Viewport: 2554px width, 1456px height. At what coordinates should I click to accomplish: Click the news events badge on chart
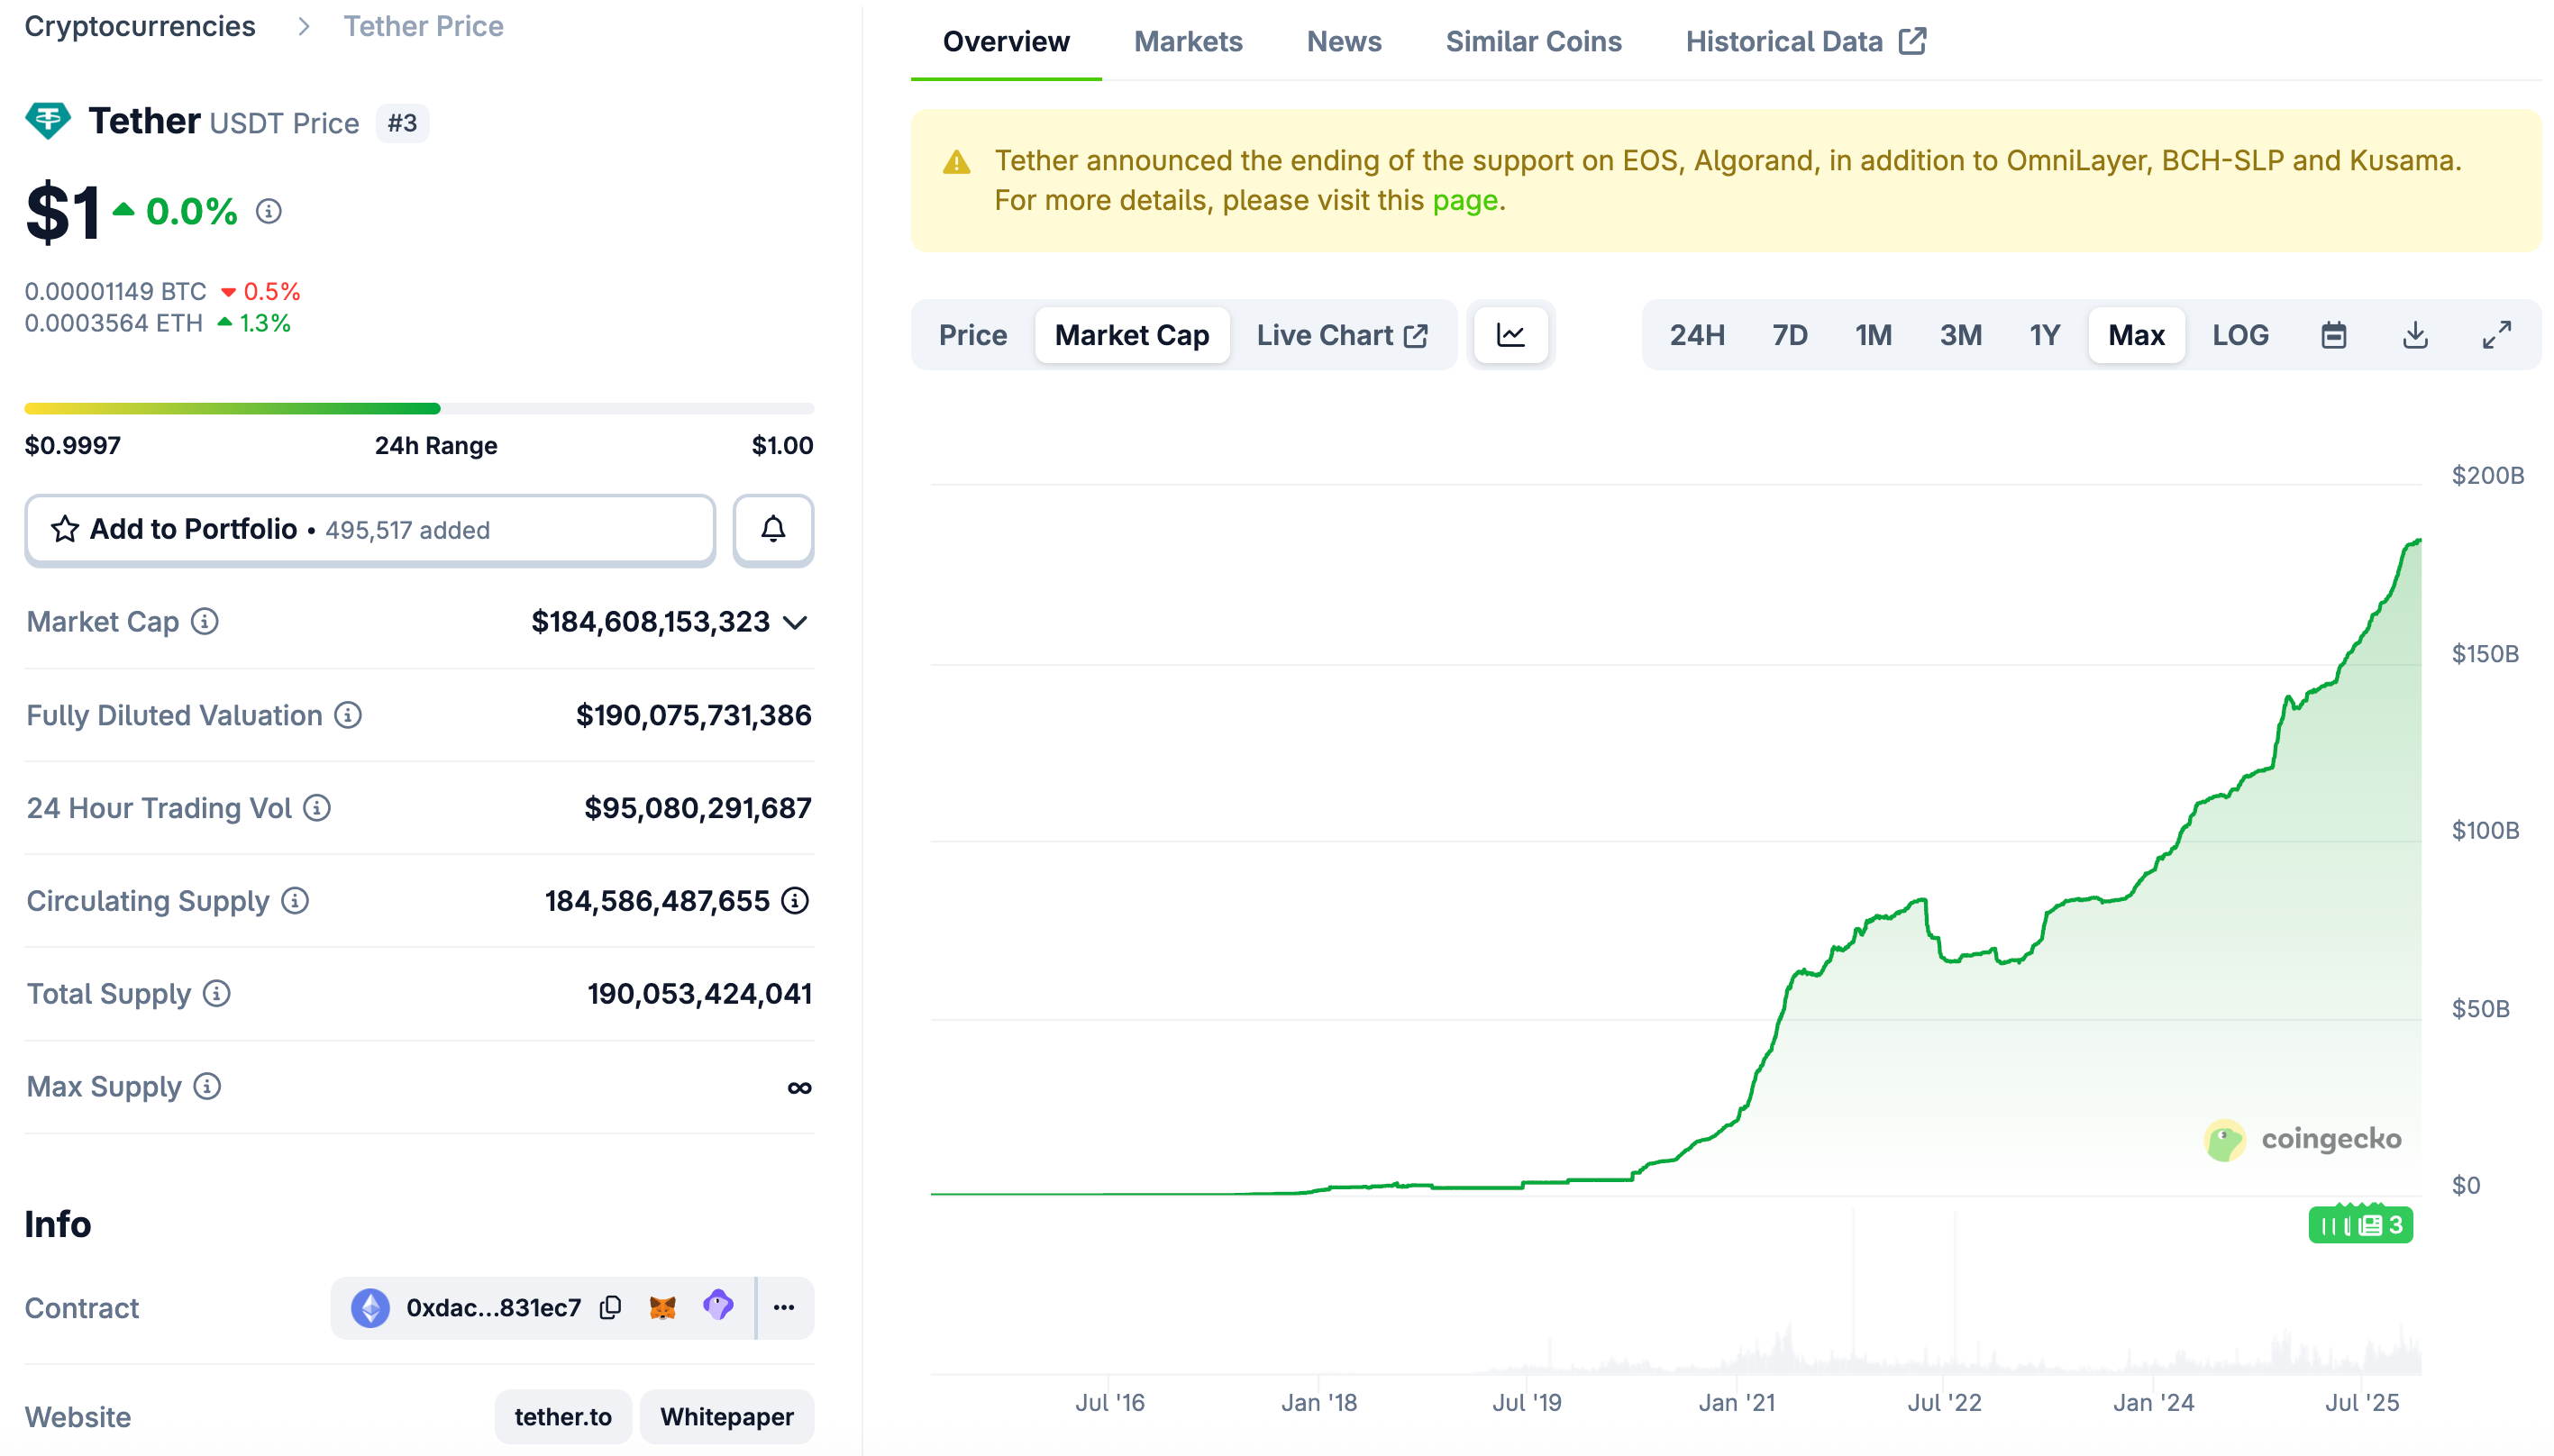tap(2359, 1225)
